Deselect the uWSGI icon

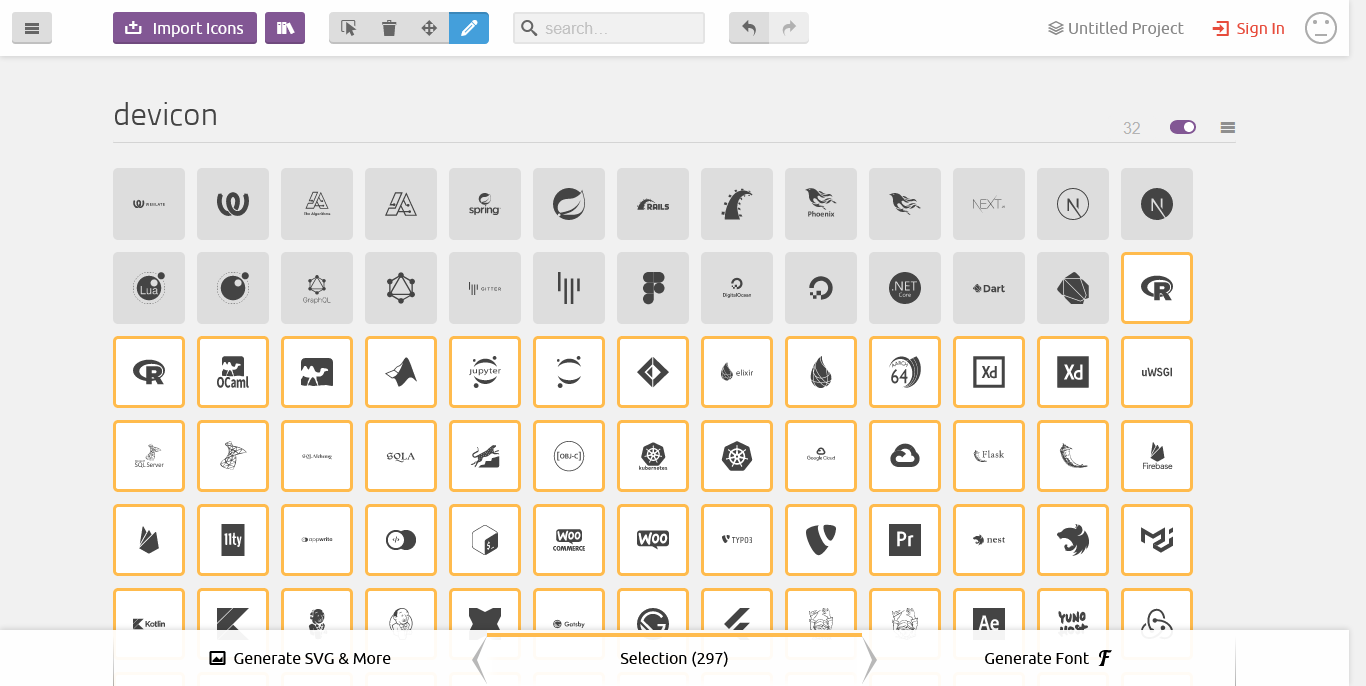coord(1157,372)
